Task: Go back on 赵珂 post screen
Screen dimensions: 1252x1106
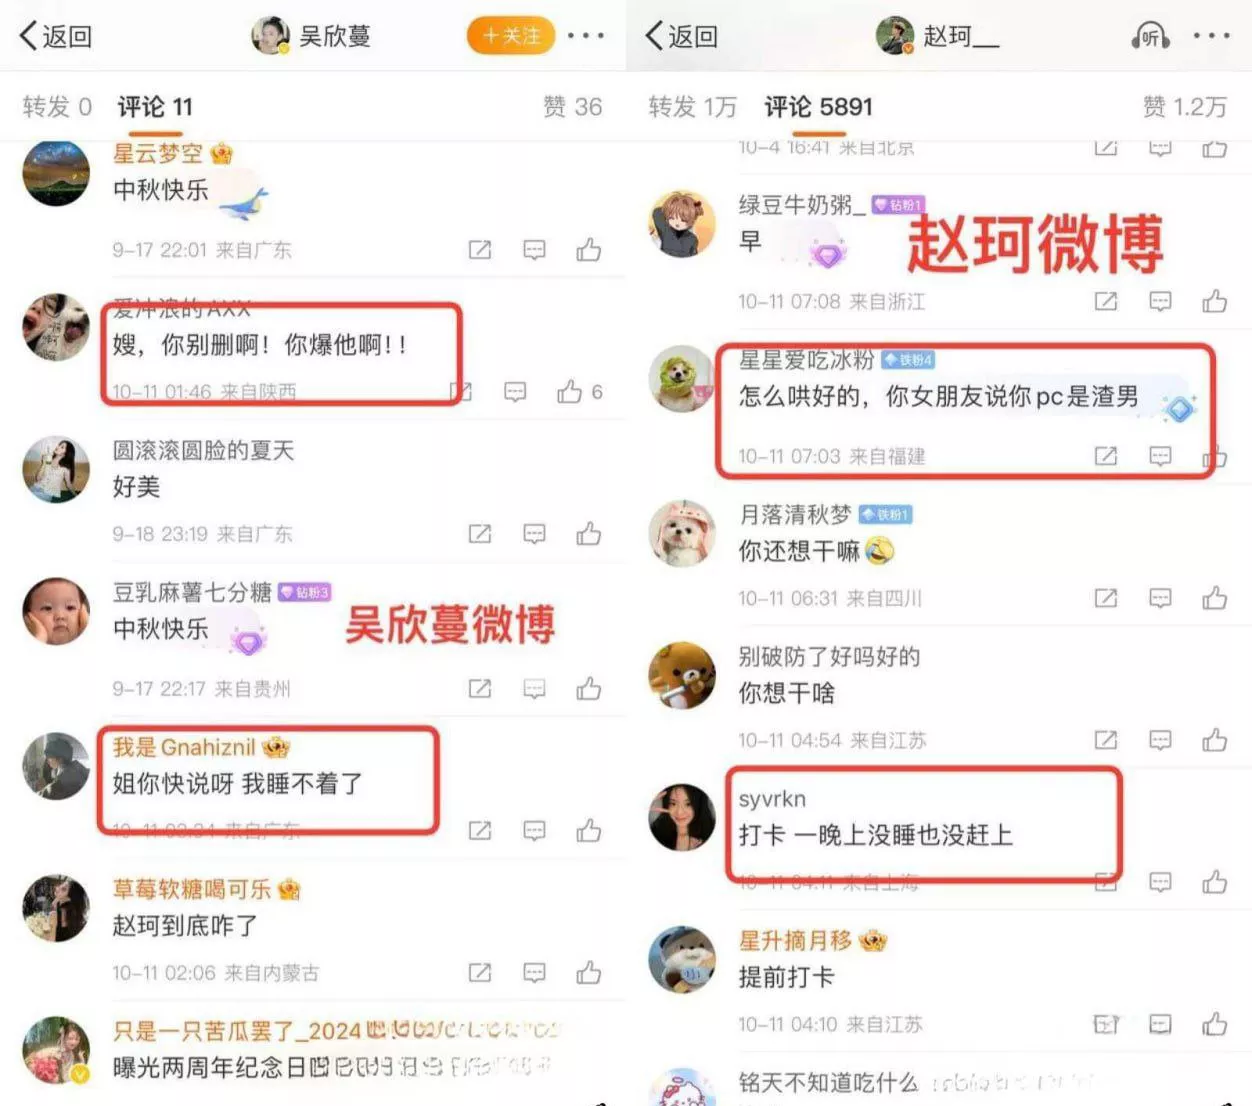Action: (x=682, y=36)
